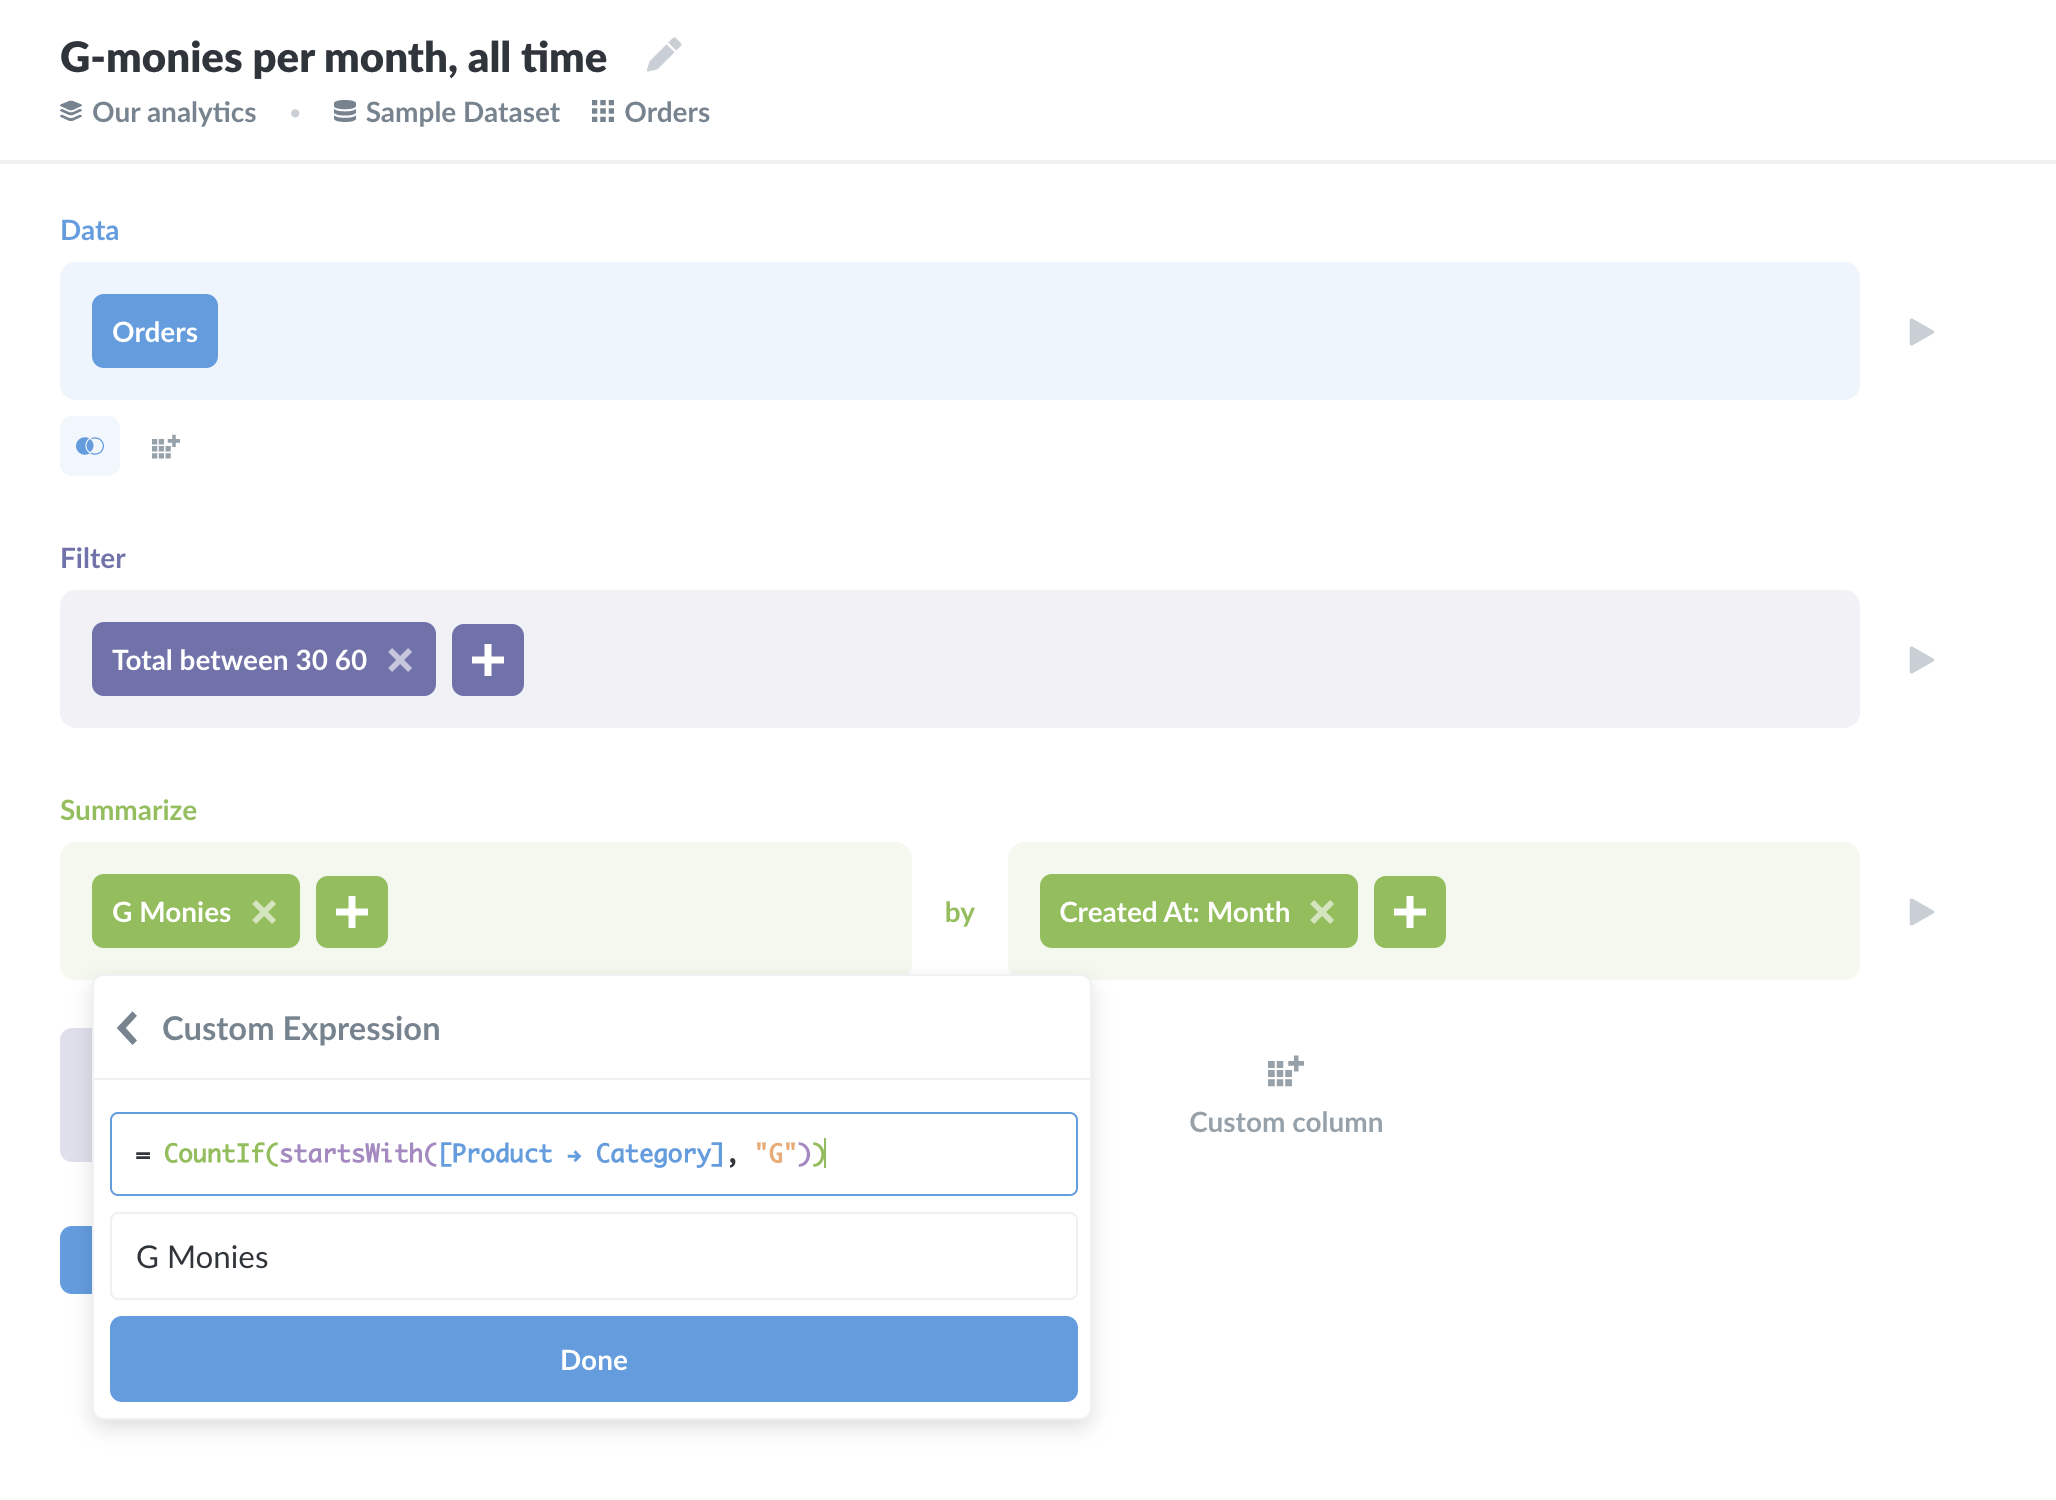Click the join data icon

[90, 446]
